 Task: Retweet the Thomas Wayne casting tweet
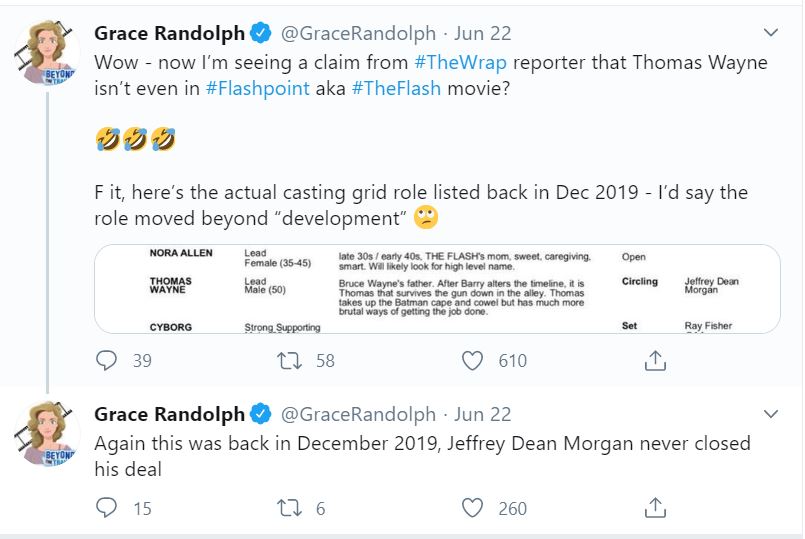[x=289, y=360]
